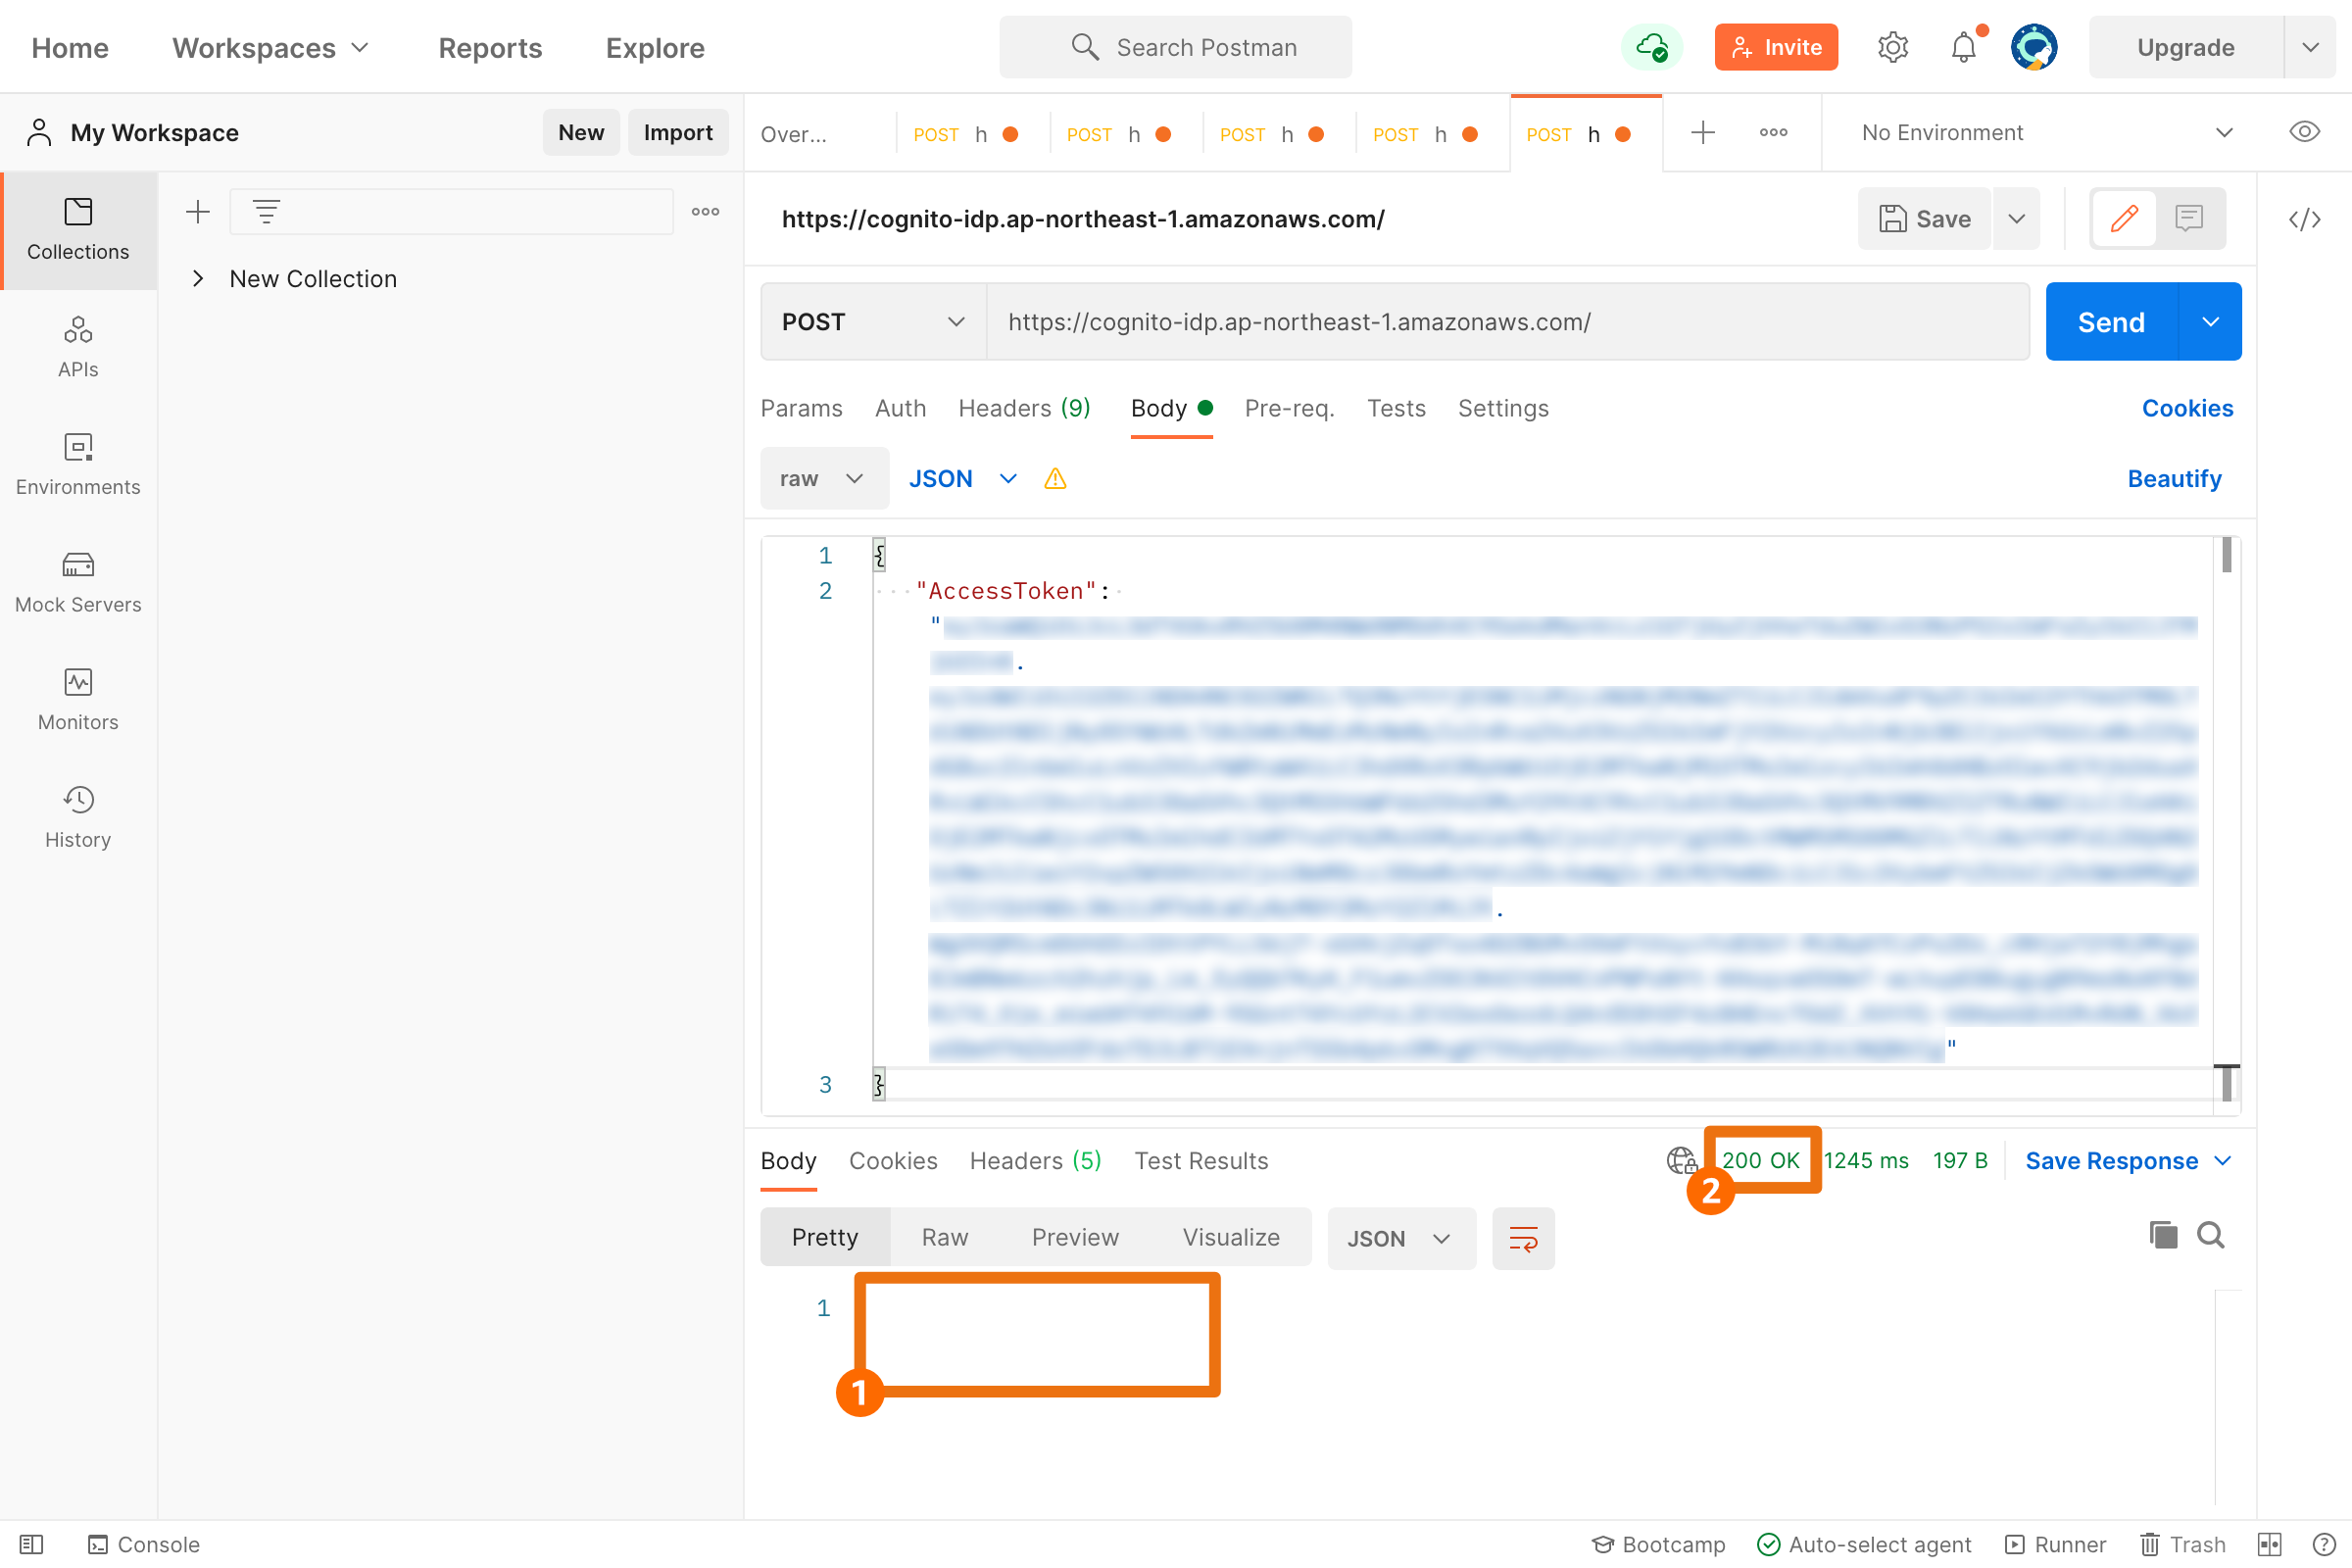Open the Send options arrow
This screenshot has width=2352, height=1568.
pyautogui.click(x=2210, y=322)
